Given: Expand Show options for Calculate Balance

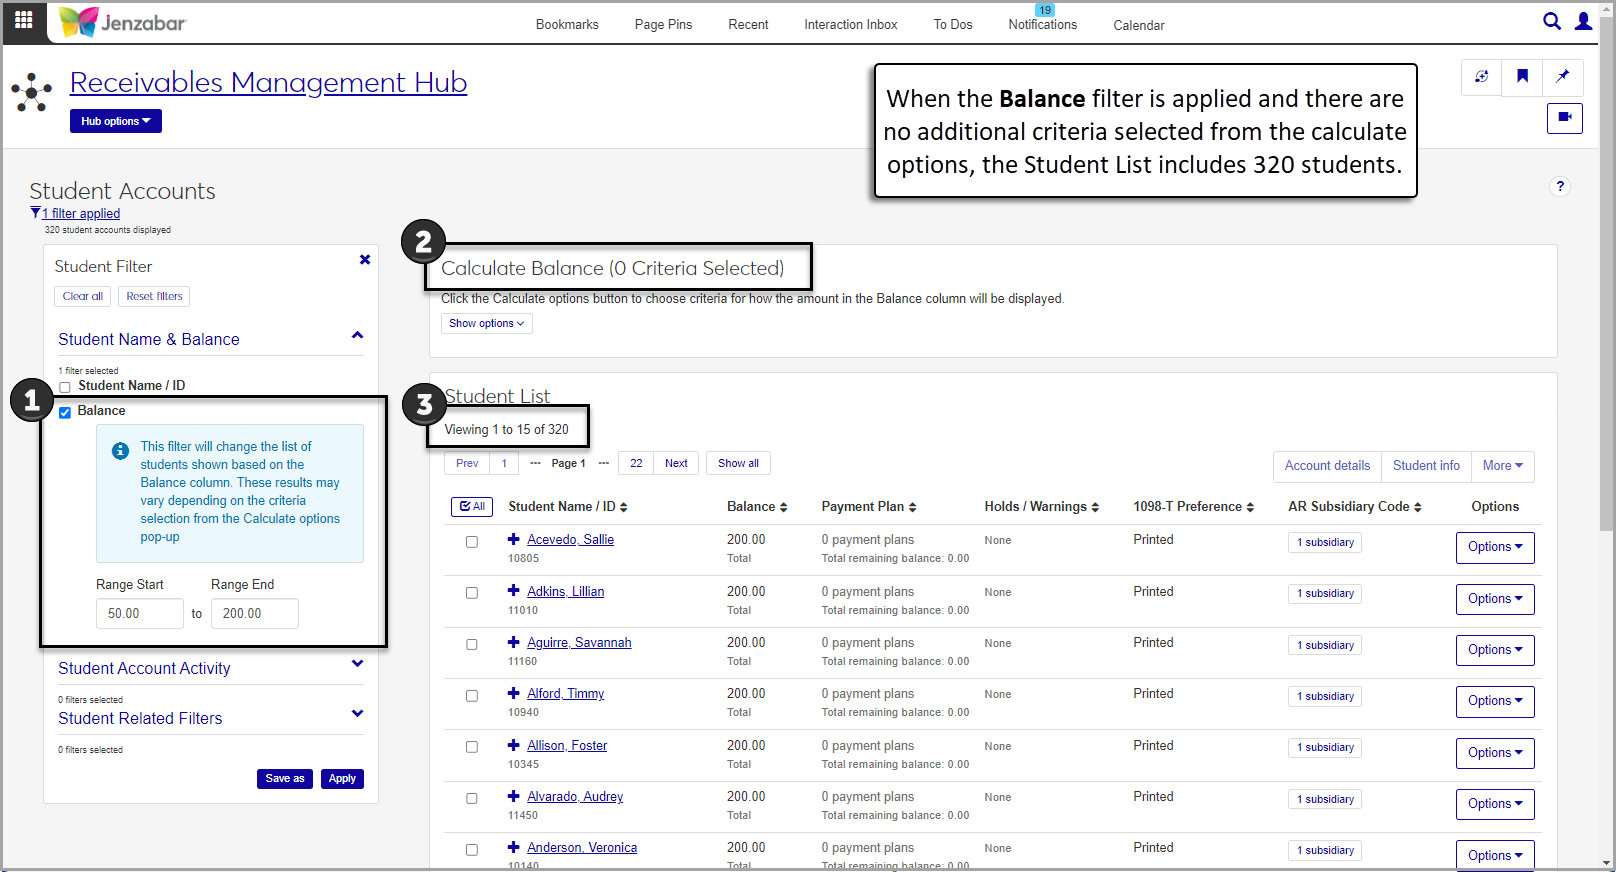Looking at the screenshot, I should pos(486,324).
